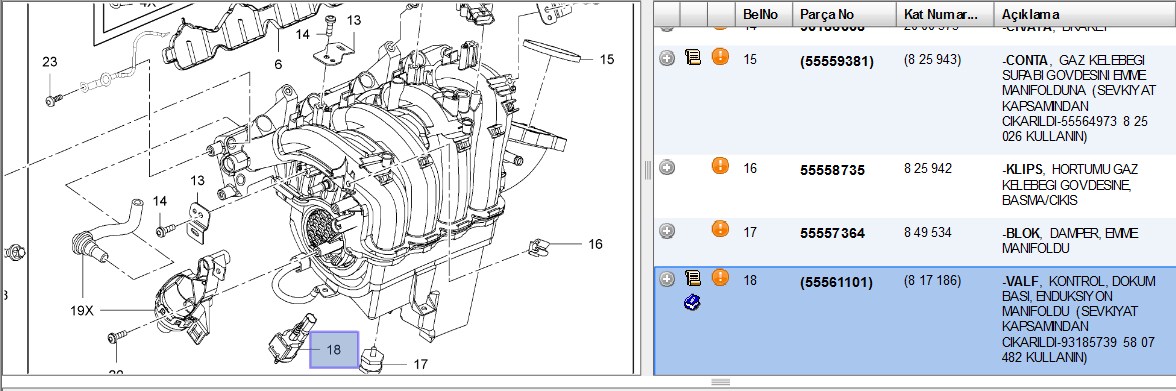Open notes icon for row 18
Image resolution: width=1176 pixels, height=391 pixels.
coord(693,279)
